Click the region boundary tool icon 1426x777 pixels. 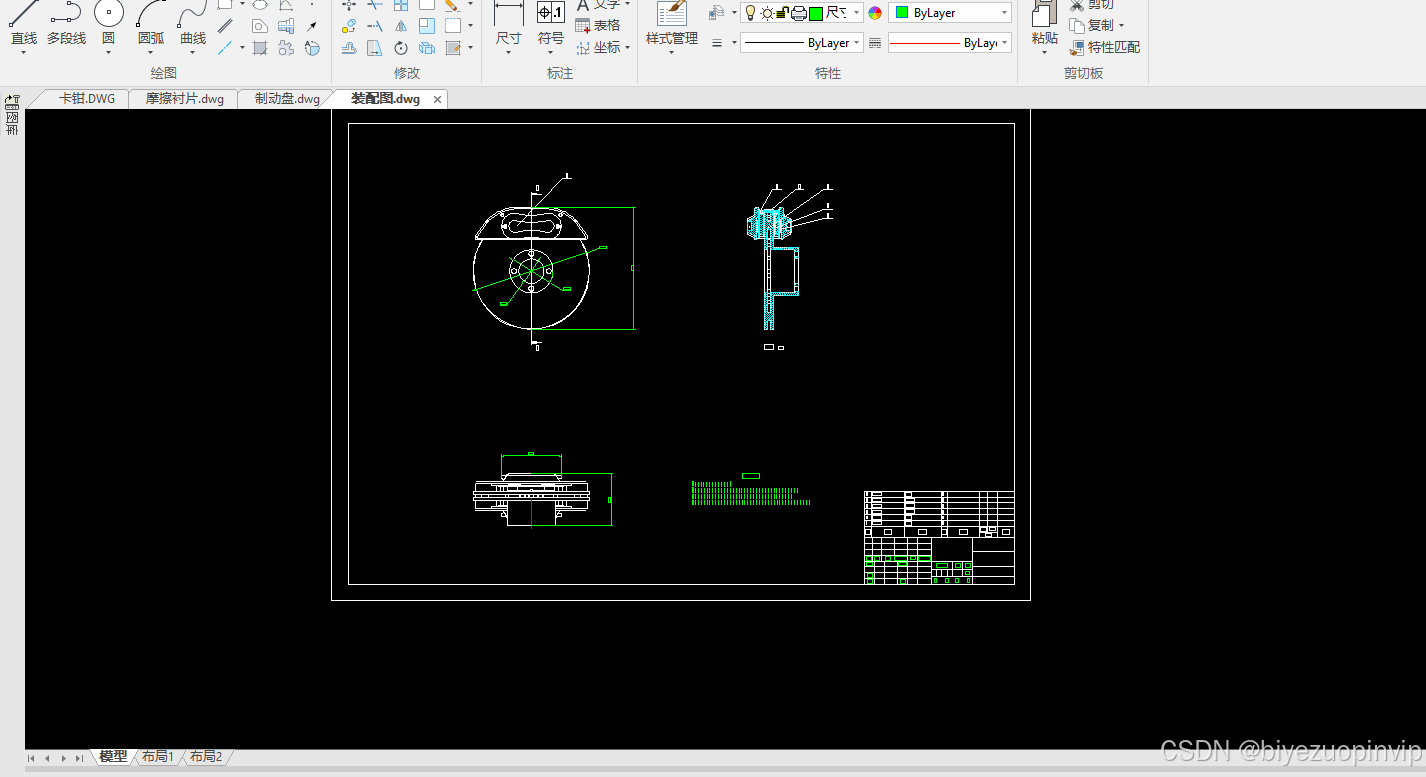260,26
